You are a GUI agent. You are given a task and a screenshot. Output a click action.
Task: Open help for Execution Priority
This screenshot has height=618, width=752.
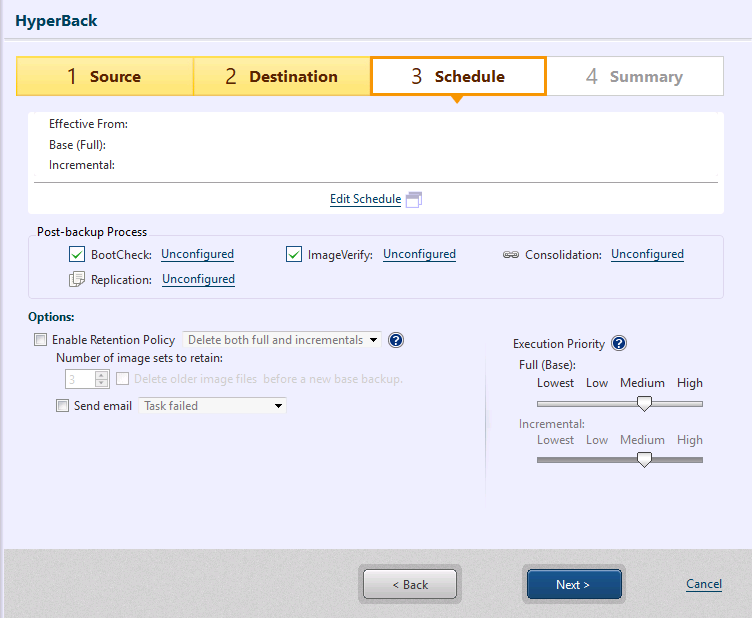619,344
